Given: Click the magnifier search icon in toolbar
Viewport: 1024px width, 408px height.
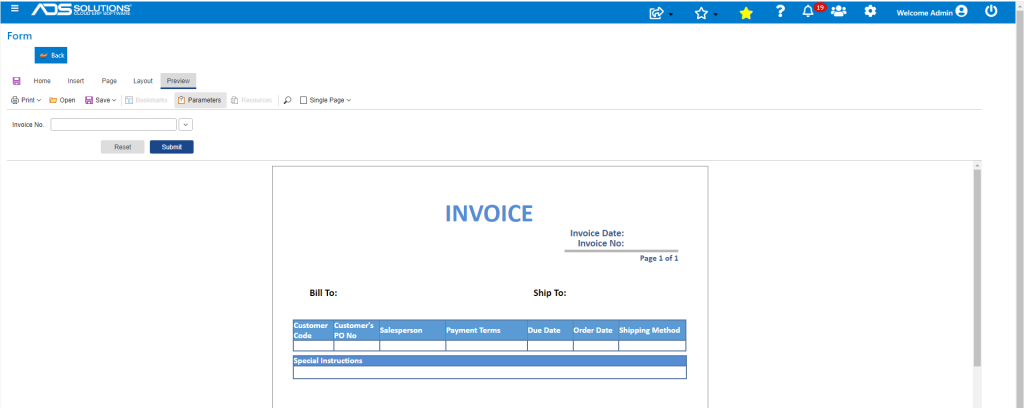Looking at the screenshot, I should click(x=287, y=101).
